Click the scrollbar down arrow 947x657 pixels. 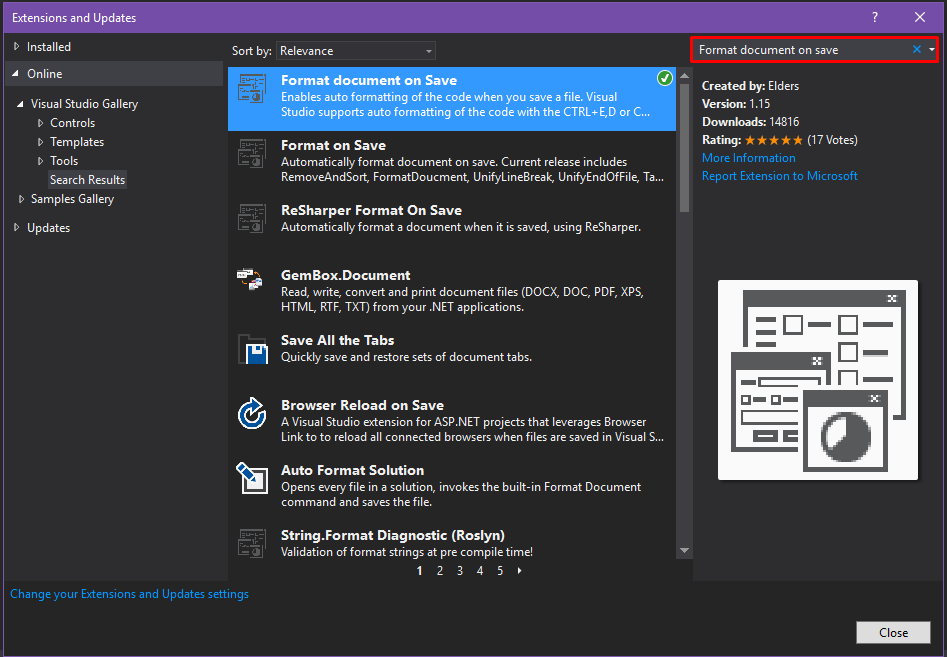pyautogui.click(x=684, y=550)
